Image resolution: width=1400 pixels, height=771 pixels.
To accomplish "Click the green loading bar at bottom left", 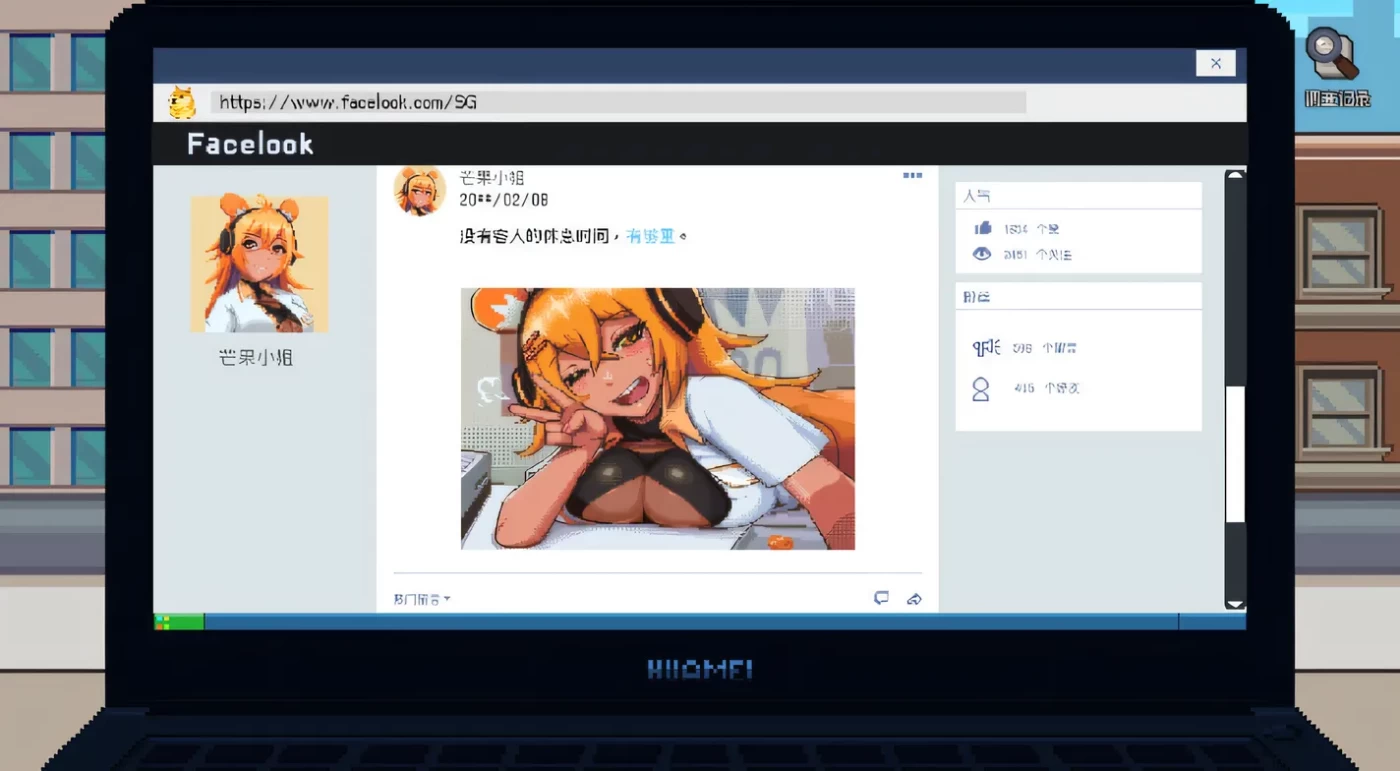I will (x=180, y=621).
